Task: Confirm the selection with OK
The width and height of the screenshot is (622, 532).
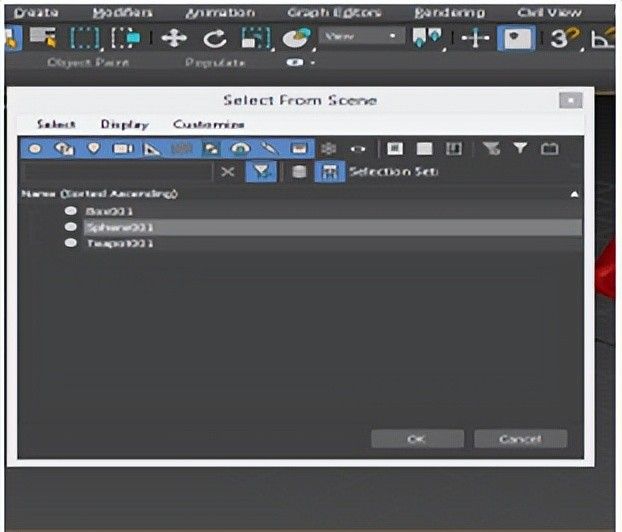Action: click(x=417, y=439)
